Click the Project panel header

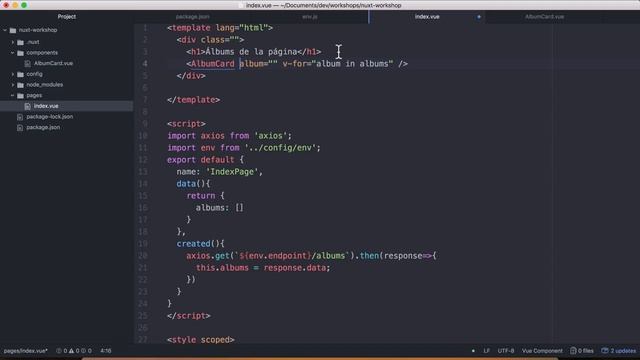pyautogui.click(x=67, y=17)
